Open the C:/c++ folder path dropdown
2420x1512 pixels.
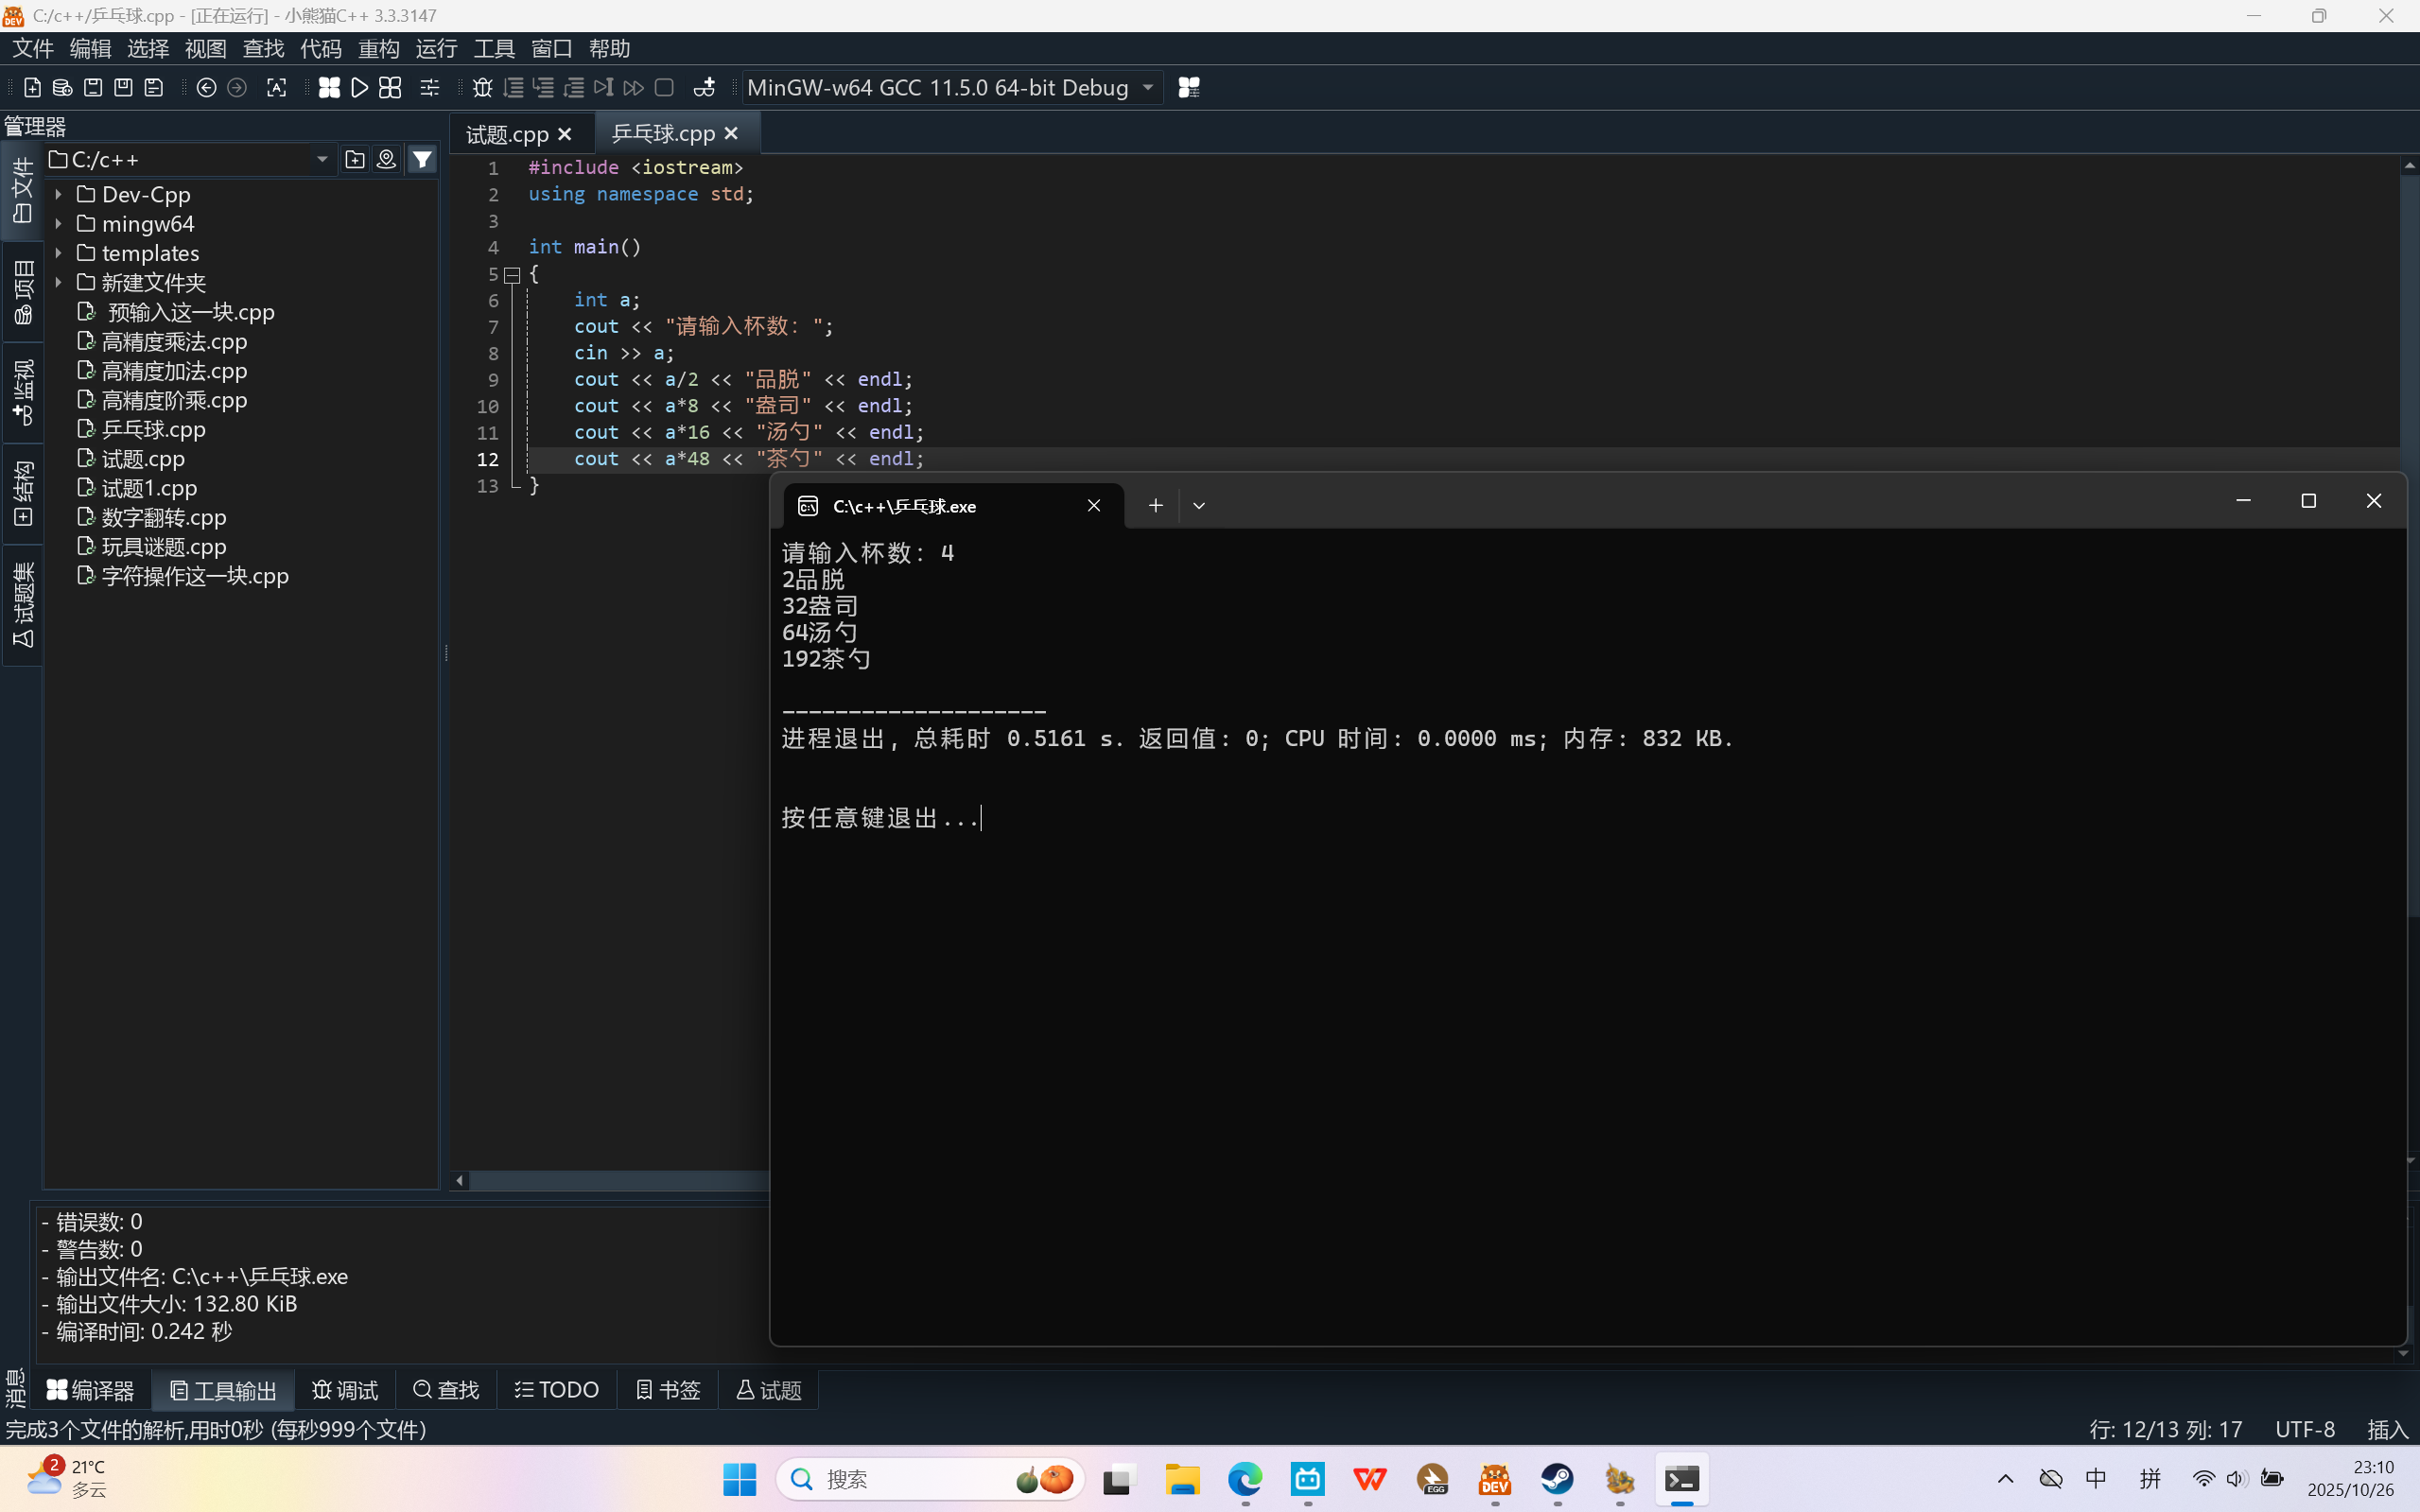point(322,160)
